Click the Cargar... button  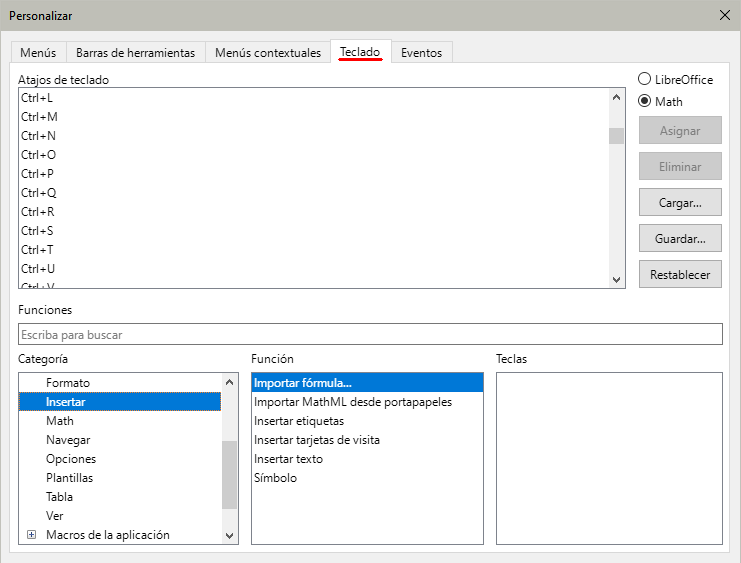pyautogui.click(x=680, y=202)
